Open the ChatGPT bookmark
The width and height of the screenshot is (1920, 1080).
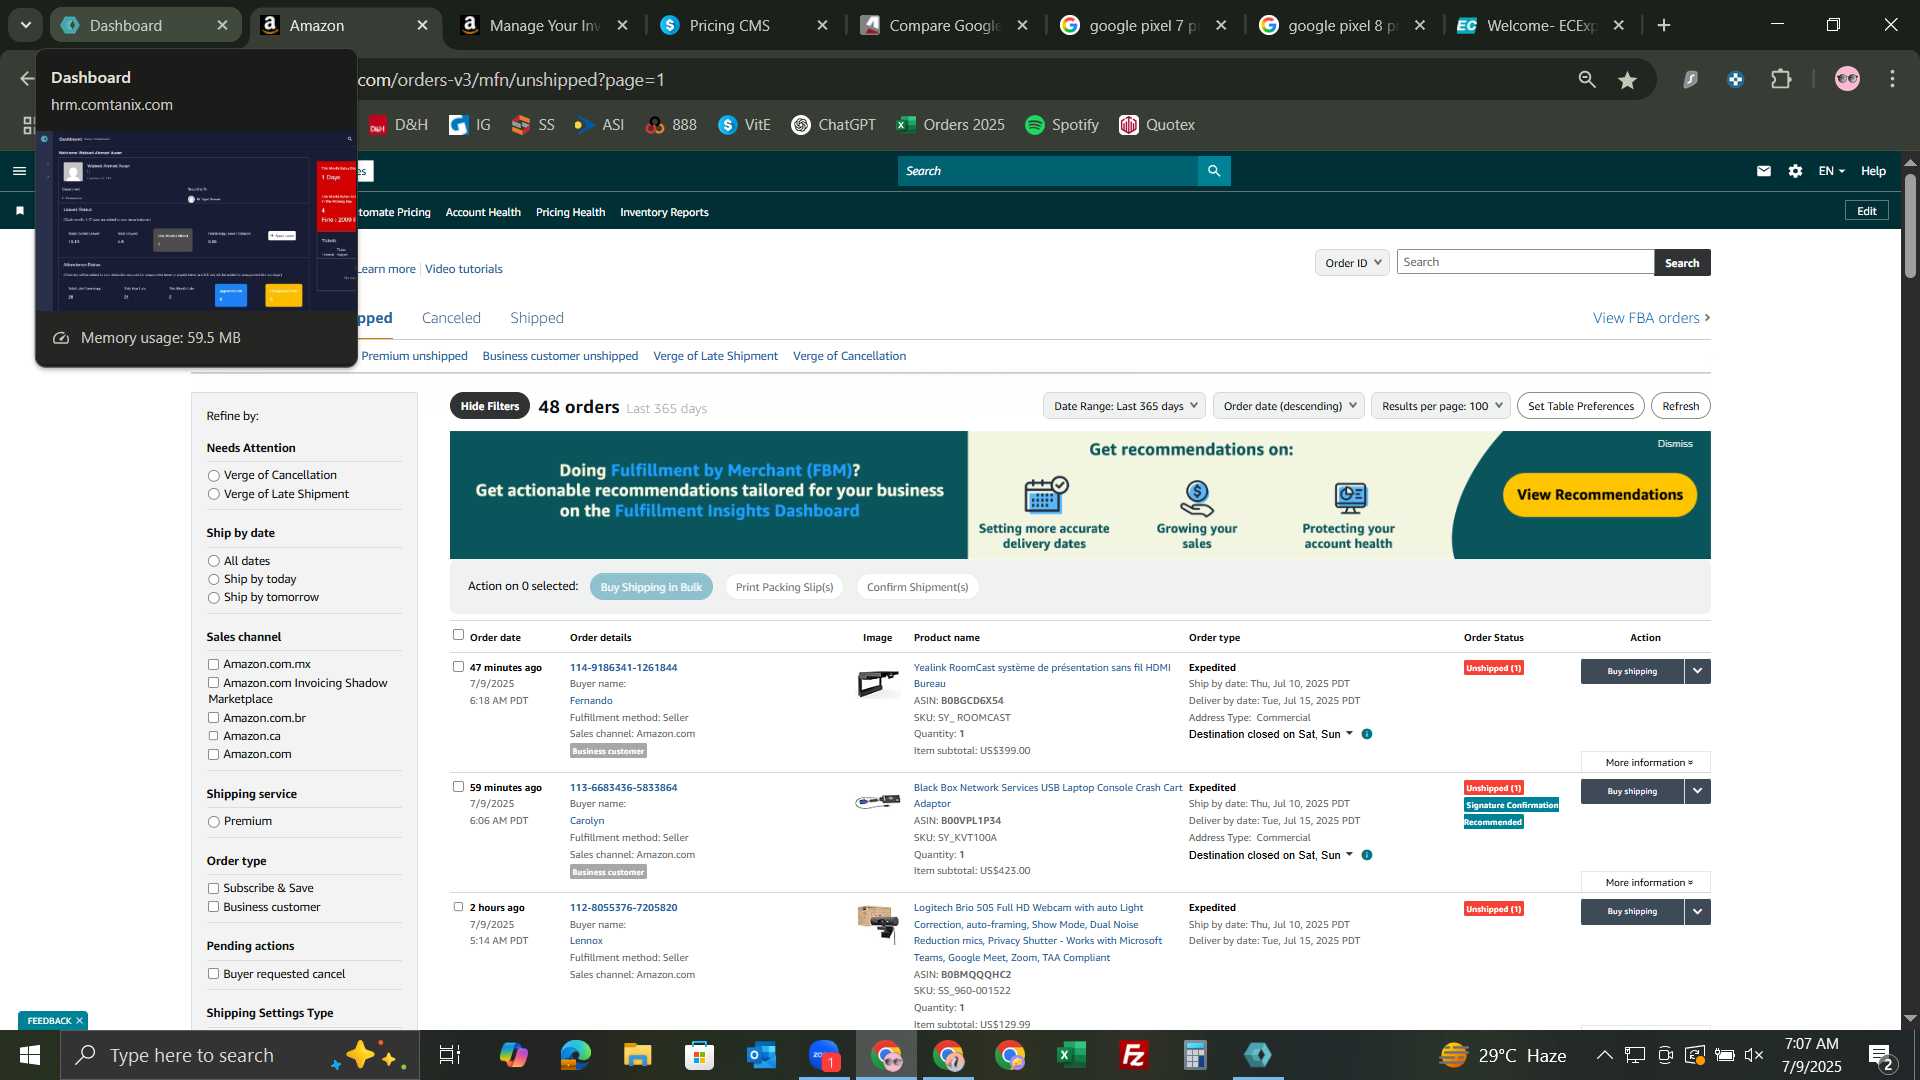(x=833, y=125)
